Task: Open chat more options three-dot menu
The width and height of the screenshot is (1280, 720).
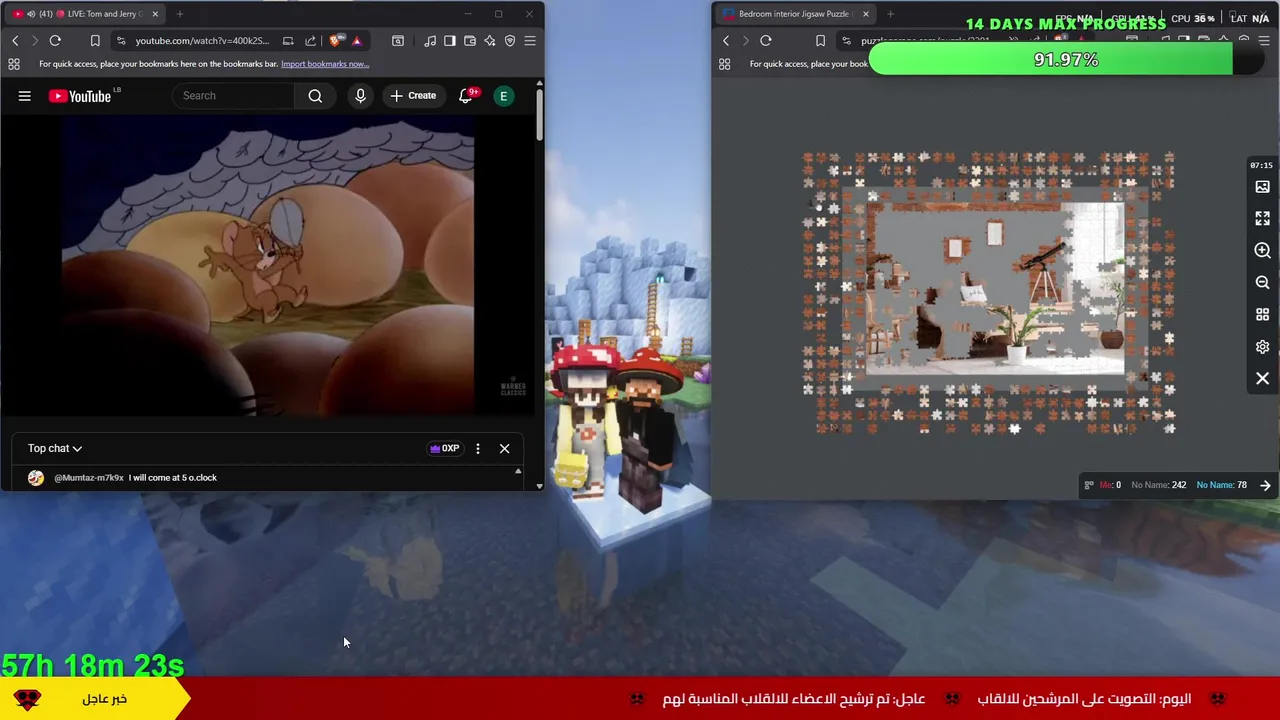Action: coord(478,449)
